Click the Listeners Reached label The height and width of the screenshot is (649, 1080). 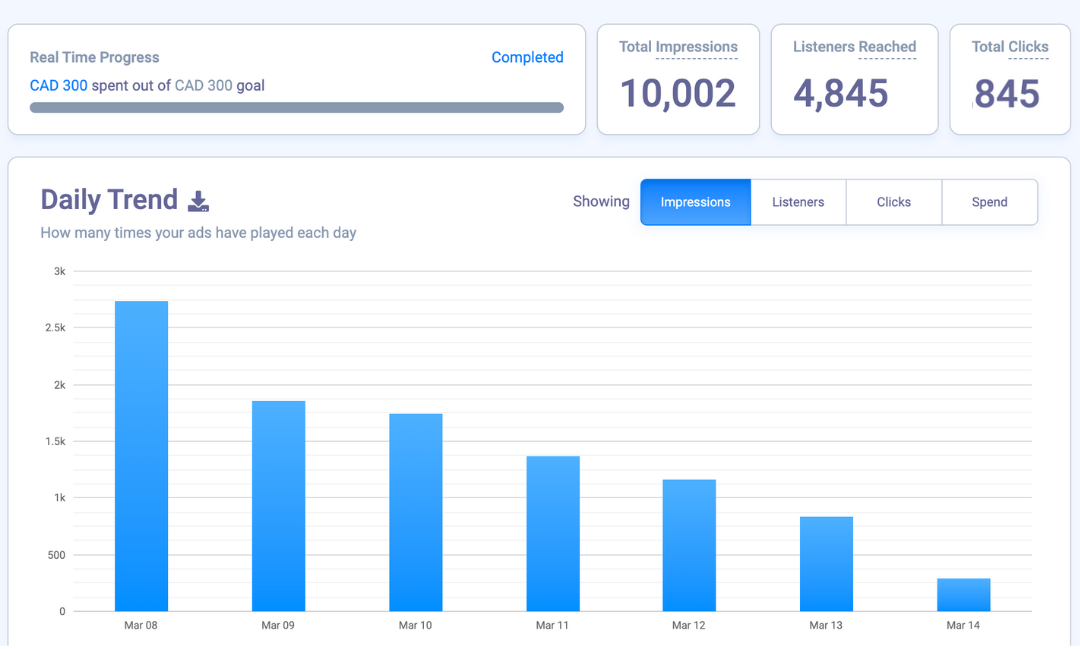coord(854,47)
